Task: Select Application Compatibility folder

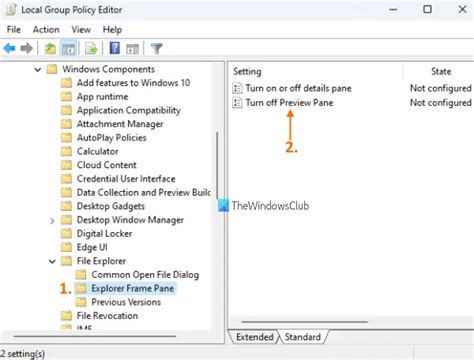Action: [129, 110]
